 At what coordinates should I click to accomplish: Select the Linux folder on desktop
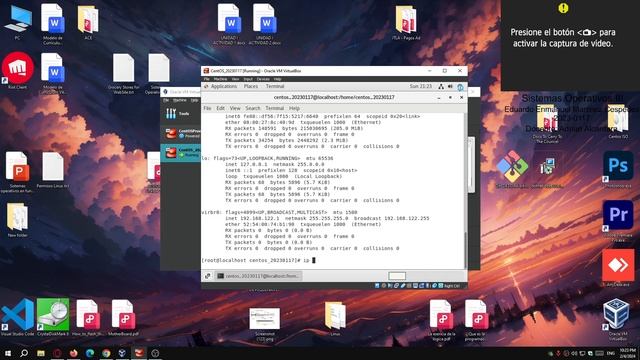pos(335,318)
